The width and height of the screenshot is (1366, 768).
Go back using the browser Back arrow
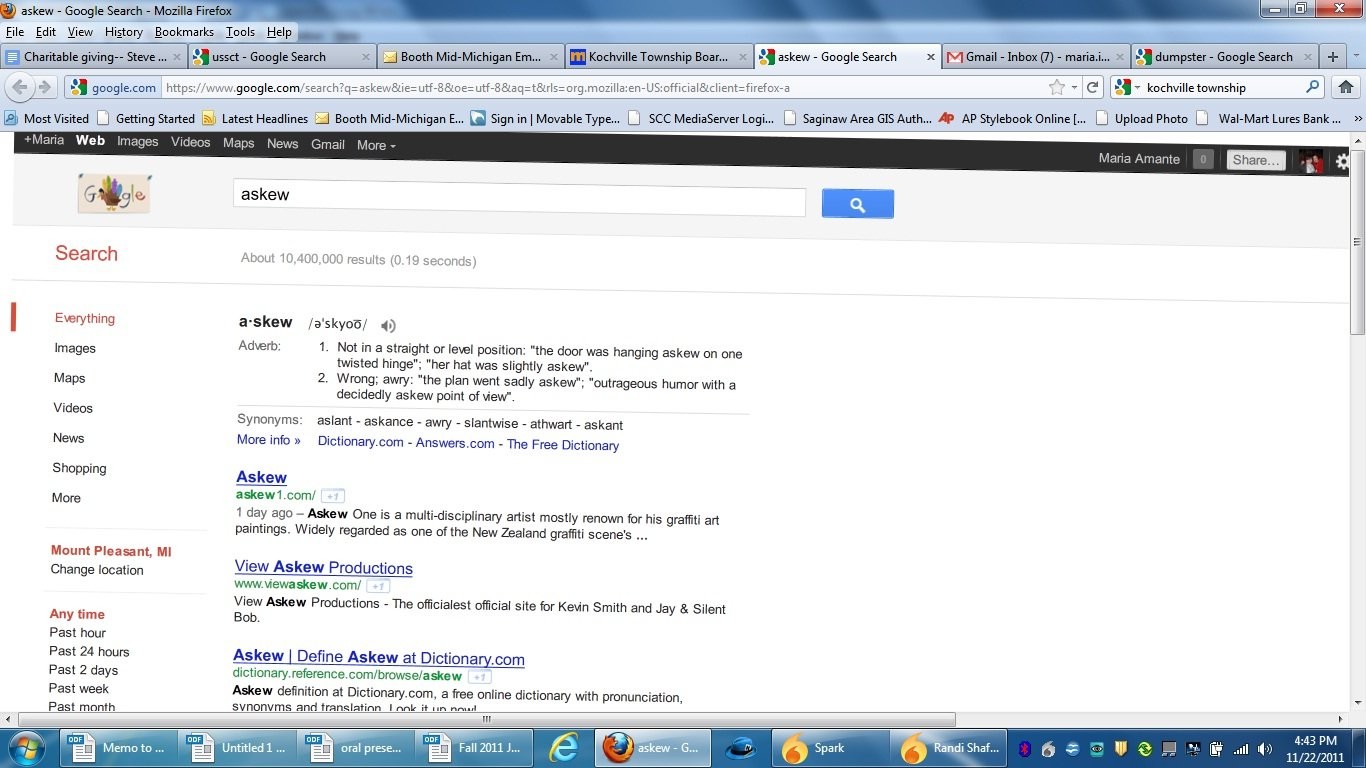tap(20, 87)
